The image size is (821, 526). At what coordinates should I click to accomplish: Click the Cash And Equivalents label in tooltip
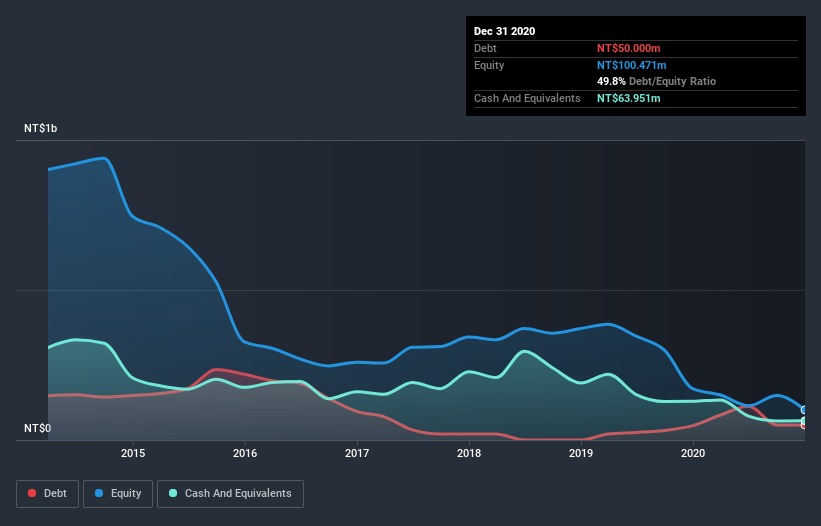527,98
